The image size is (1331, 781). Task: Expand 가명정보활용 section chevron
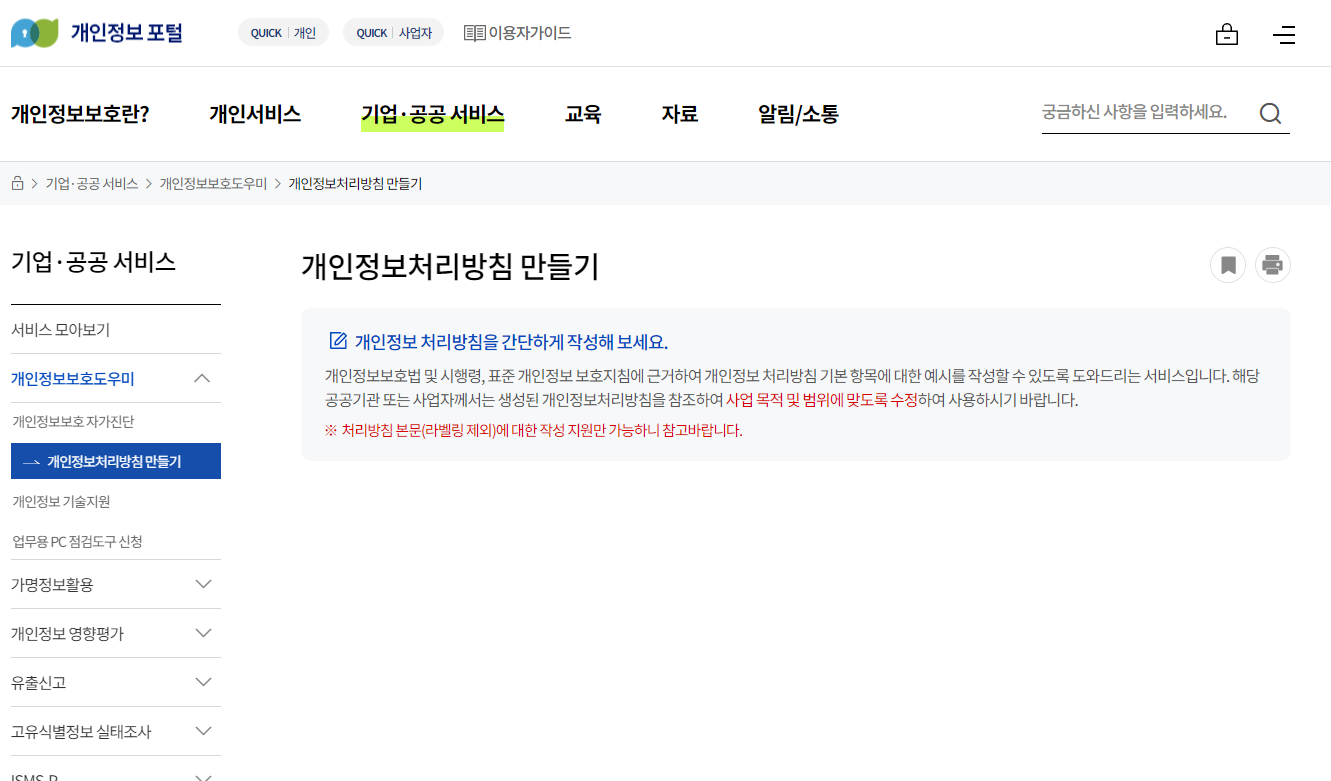pos(203,584)
